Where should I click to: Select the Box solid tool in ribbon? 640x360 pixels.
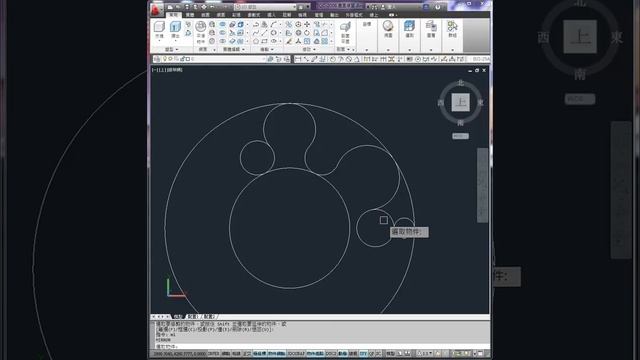coord(159,29)
